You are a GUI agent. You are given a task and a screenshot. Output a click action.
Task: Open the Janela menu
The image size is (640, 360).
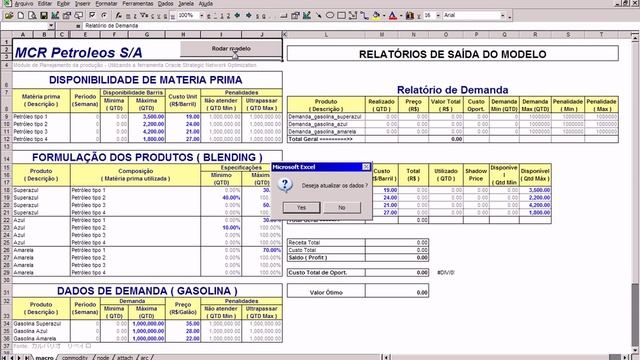[186, 3]
